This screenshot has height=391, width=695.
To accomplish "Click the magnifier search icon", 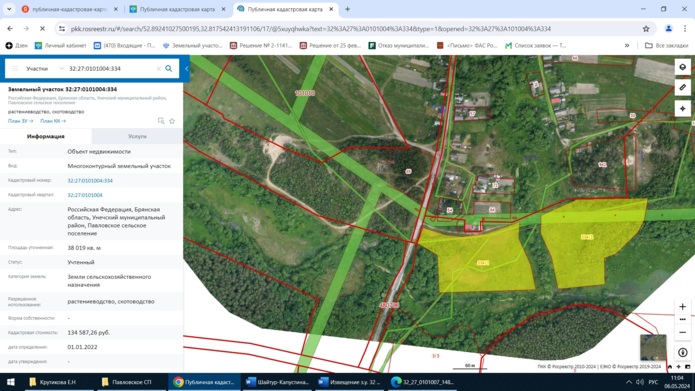I will pyautogui.click(x=168, y=69).
